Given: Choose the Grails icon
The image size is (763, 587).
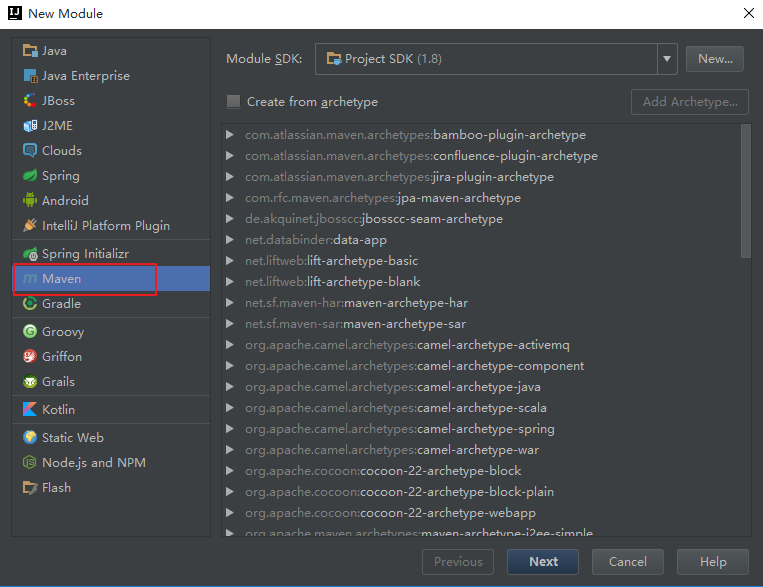Looking at the screenshot, I should (30, 382).
